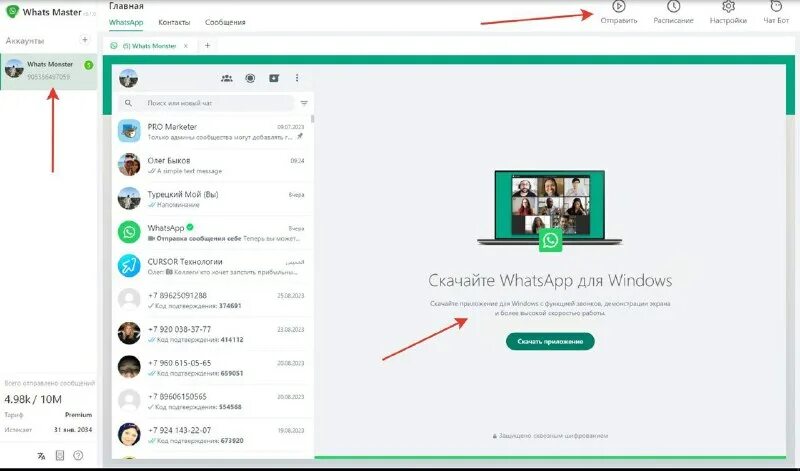Open the Status circle icon
The image size is (800, 471).
tap(250, 78)
